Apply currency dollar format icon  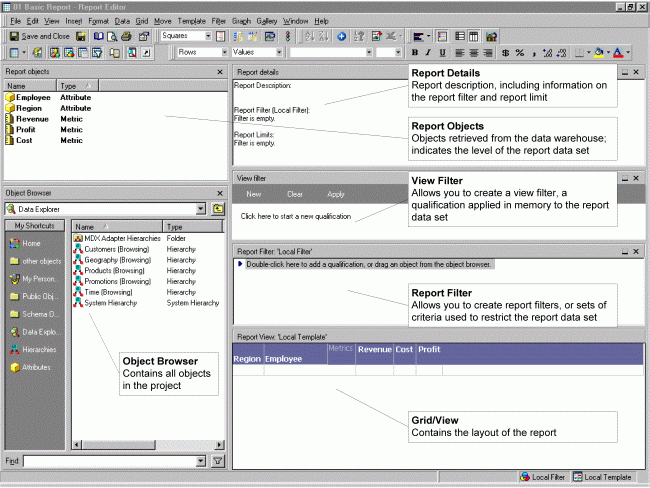(x=505, y=52)
